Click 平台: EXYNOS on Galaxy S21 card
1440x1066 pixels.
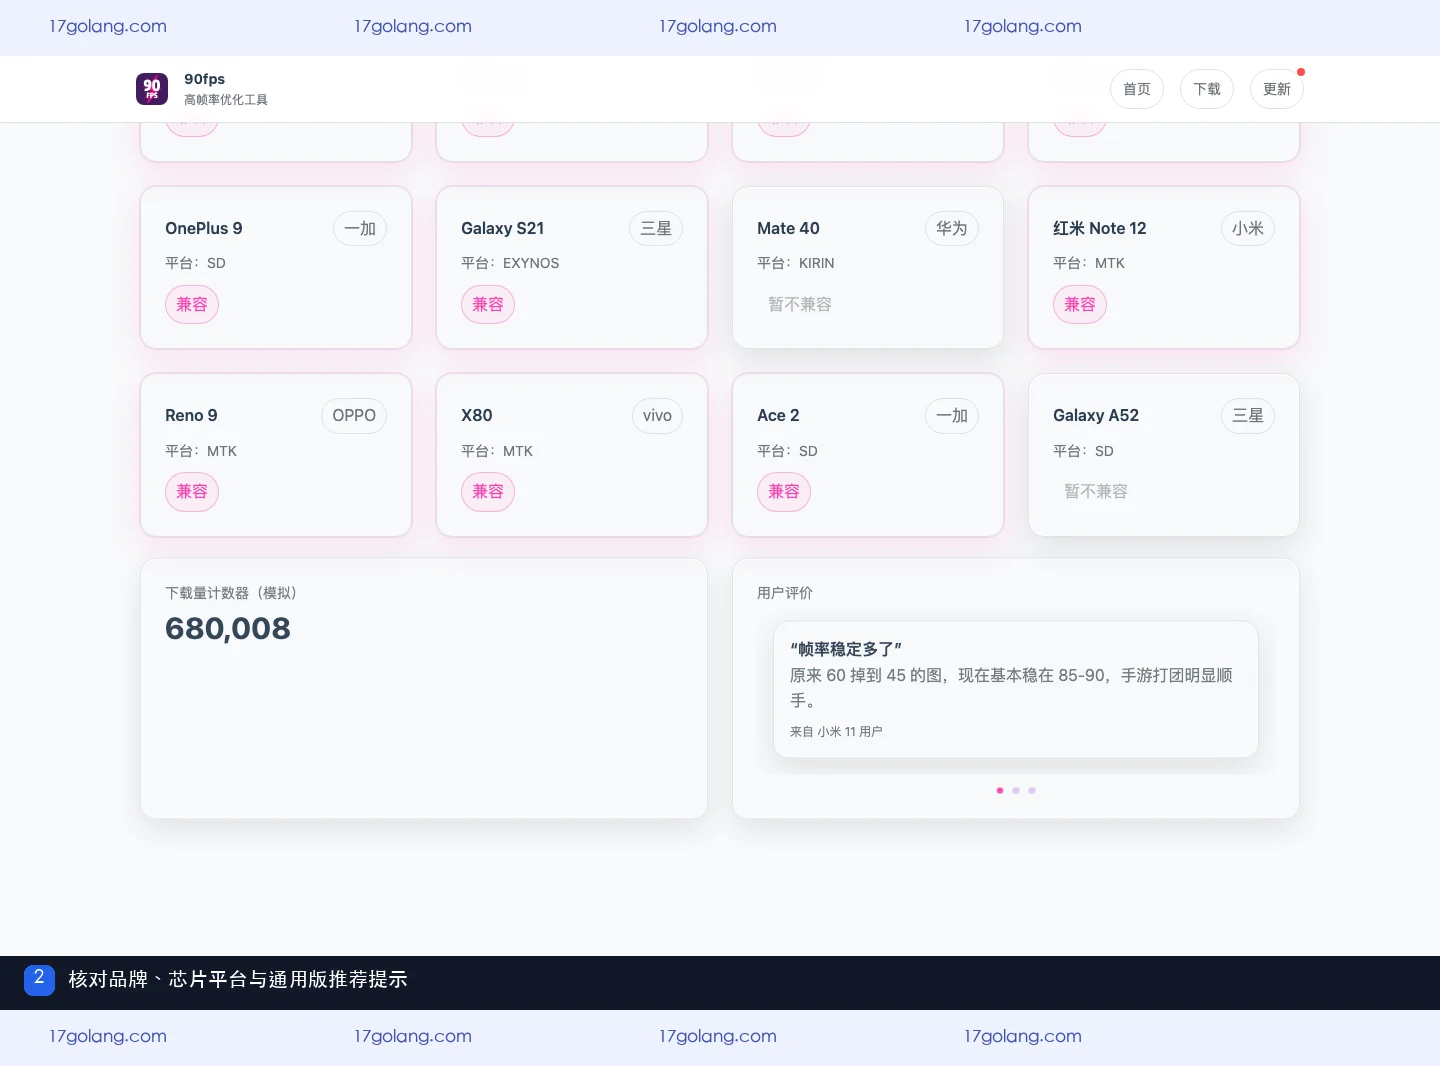point(510,263)
